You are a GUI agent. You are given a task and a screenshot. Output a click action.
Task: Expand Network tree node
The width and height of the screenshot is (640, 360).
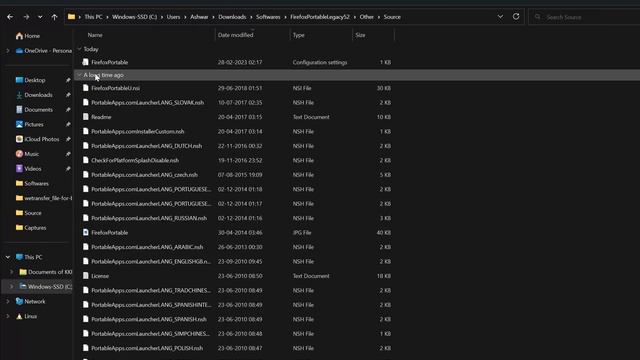tap(8, 301)
